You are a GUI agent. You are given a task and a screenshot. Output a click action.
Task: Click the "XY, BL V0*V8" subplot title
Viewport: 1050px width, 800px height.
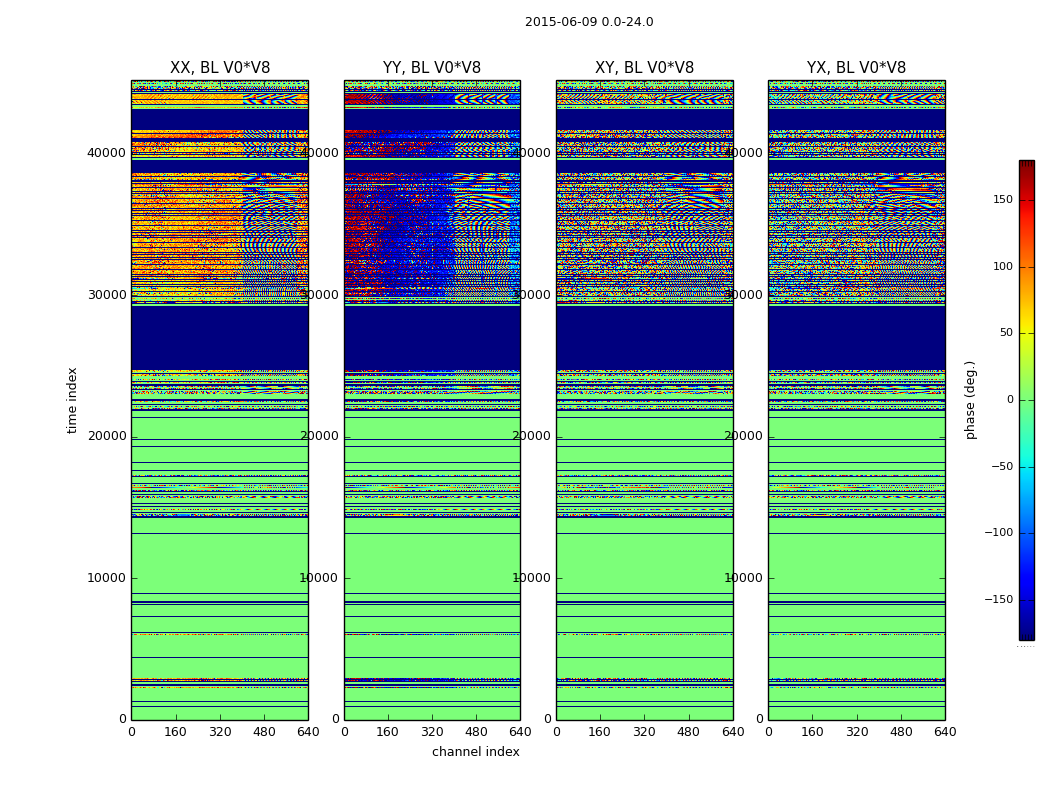pyautogui.click(x=644, y=68)
